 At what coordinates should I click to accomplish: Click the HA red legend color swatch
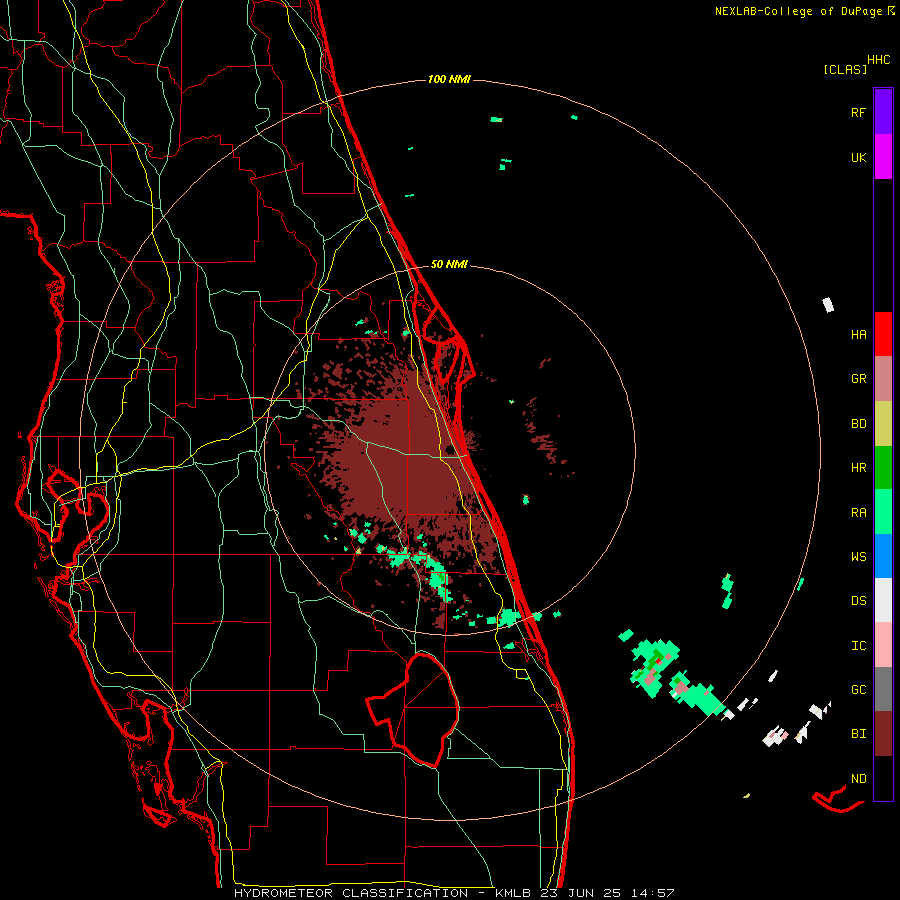tap(883, 334)
